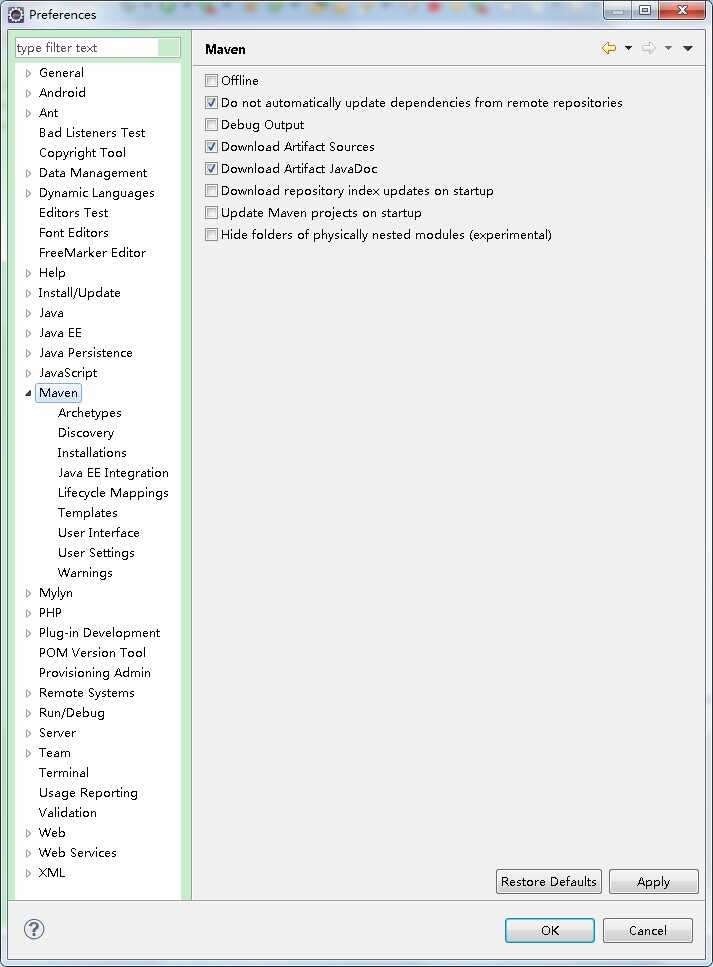The image size is (713, 967).
Task: Click the help question mark icon
Action: click(34, 929)
